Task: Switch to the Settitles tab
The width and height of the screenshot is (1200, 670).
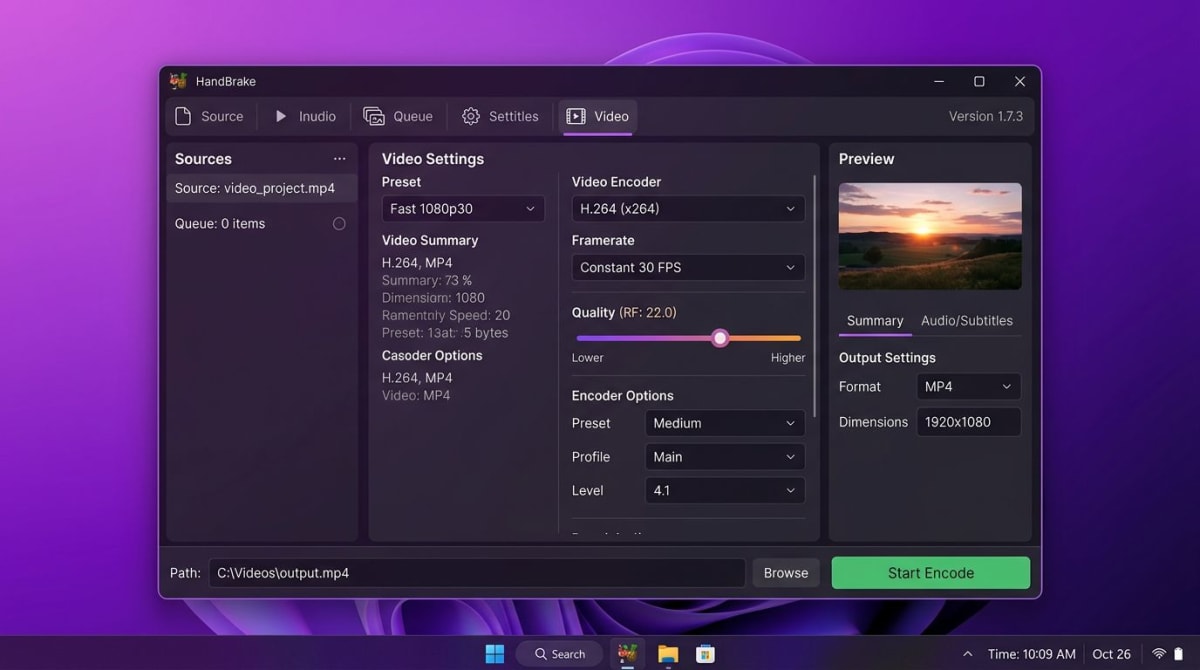Action: tap(500, 116)
